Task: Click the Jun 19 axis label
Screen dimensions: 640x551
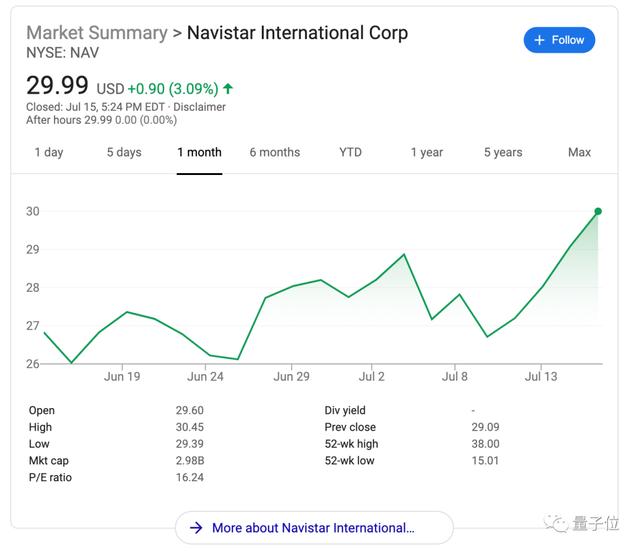Action: (x=122, y=376)
